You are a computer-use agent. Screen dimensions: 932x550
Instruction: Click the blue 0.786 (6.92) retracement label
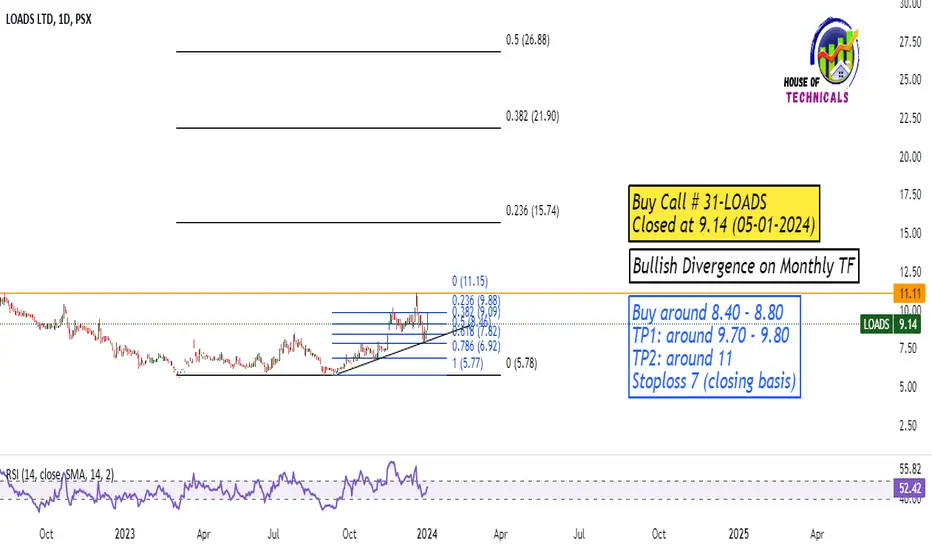click(x=476, y=346)
